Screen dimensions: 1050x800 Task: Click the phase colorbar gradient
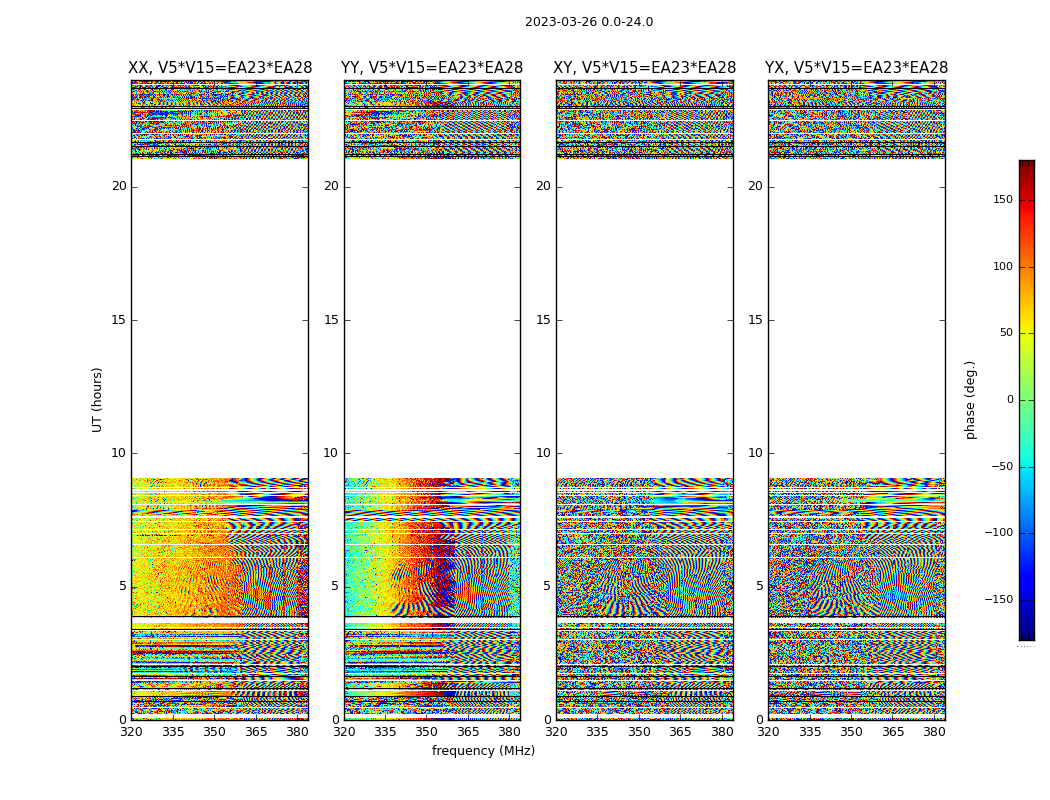coord(1027,400)
